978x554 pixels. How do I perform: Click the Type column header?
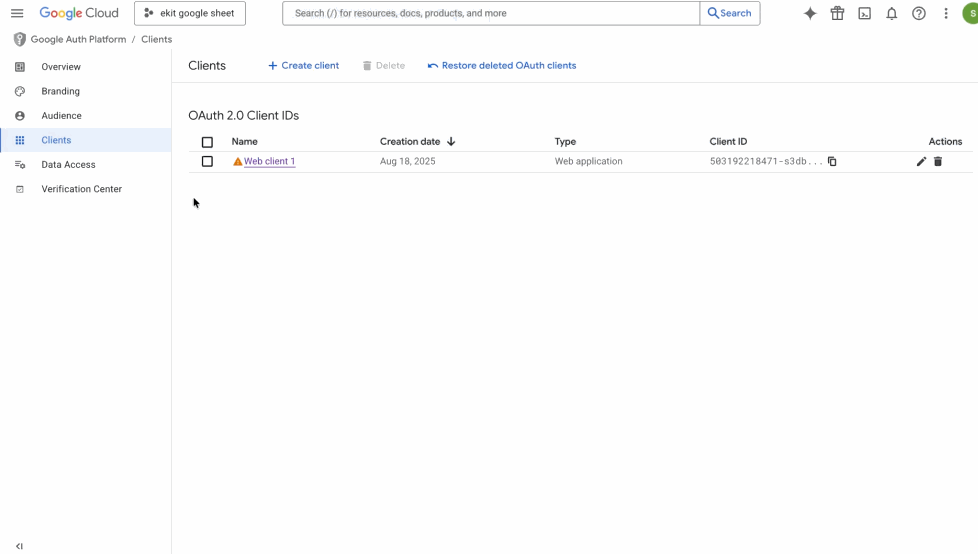click(x=565, y=142)
